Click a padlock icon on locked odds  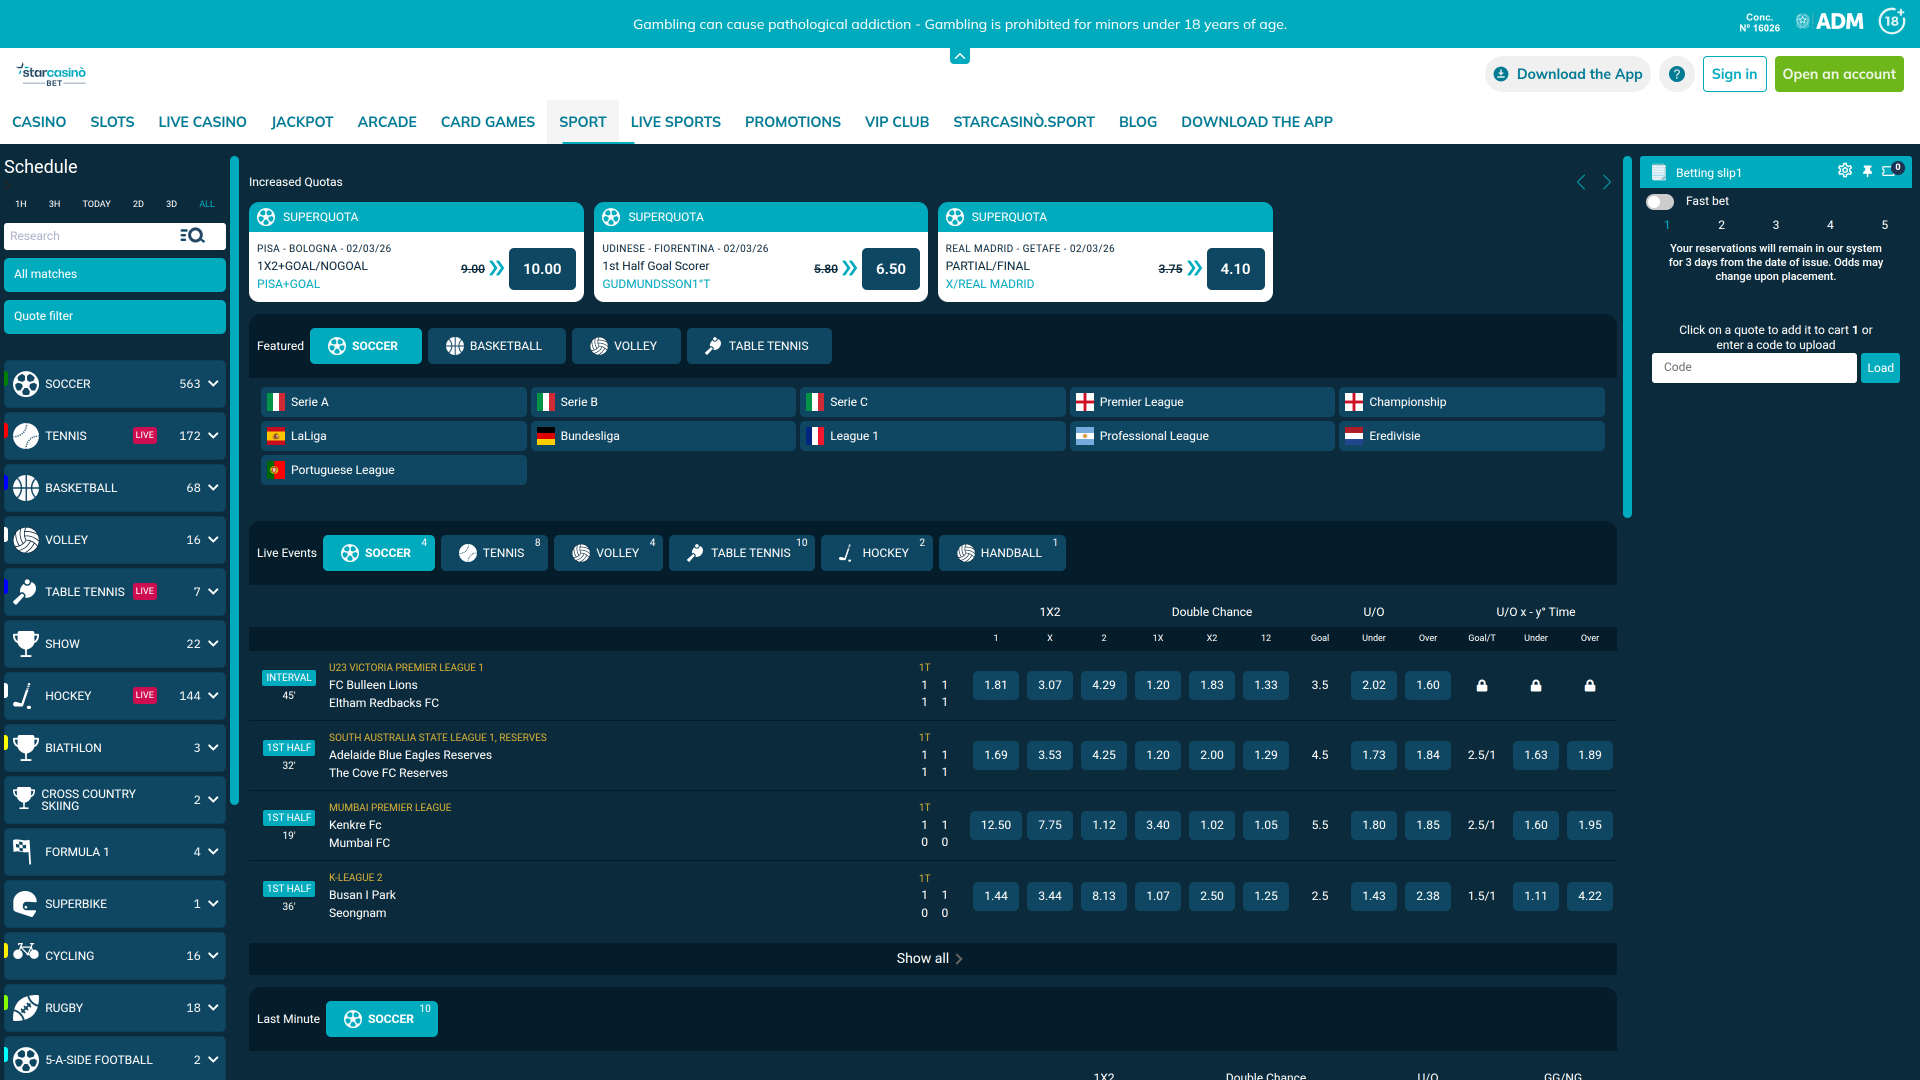(x=1482, y=685)
